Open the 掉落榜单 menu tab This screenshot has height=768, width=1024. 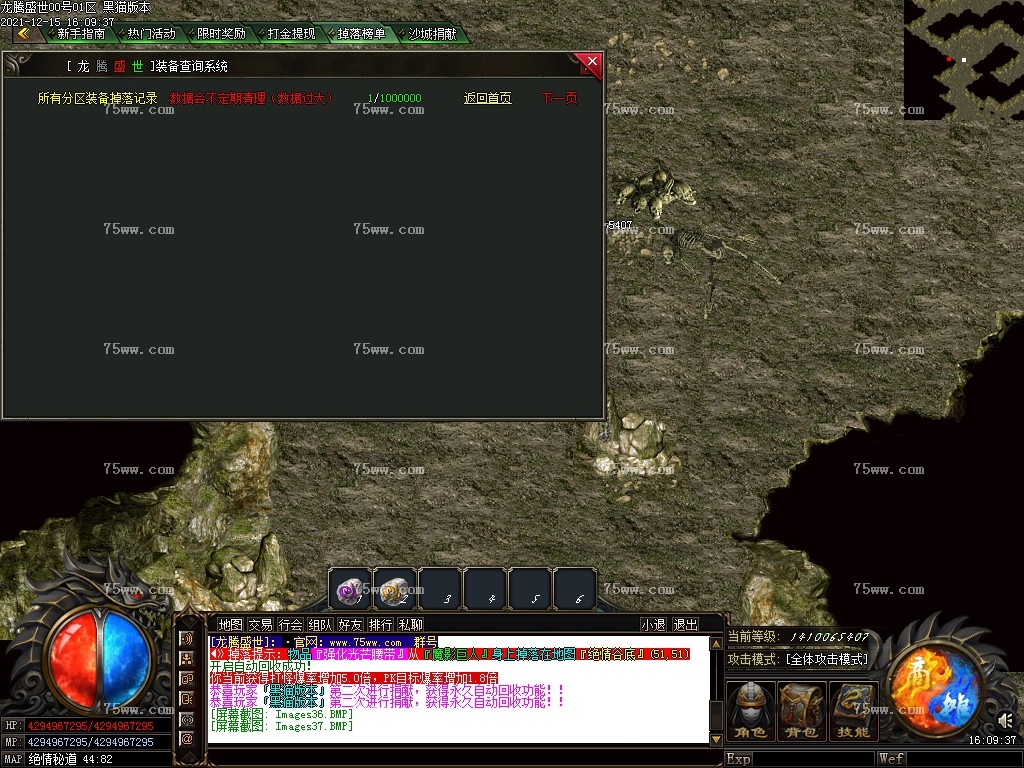[x=362, y=34]
